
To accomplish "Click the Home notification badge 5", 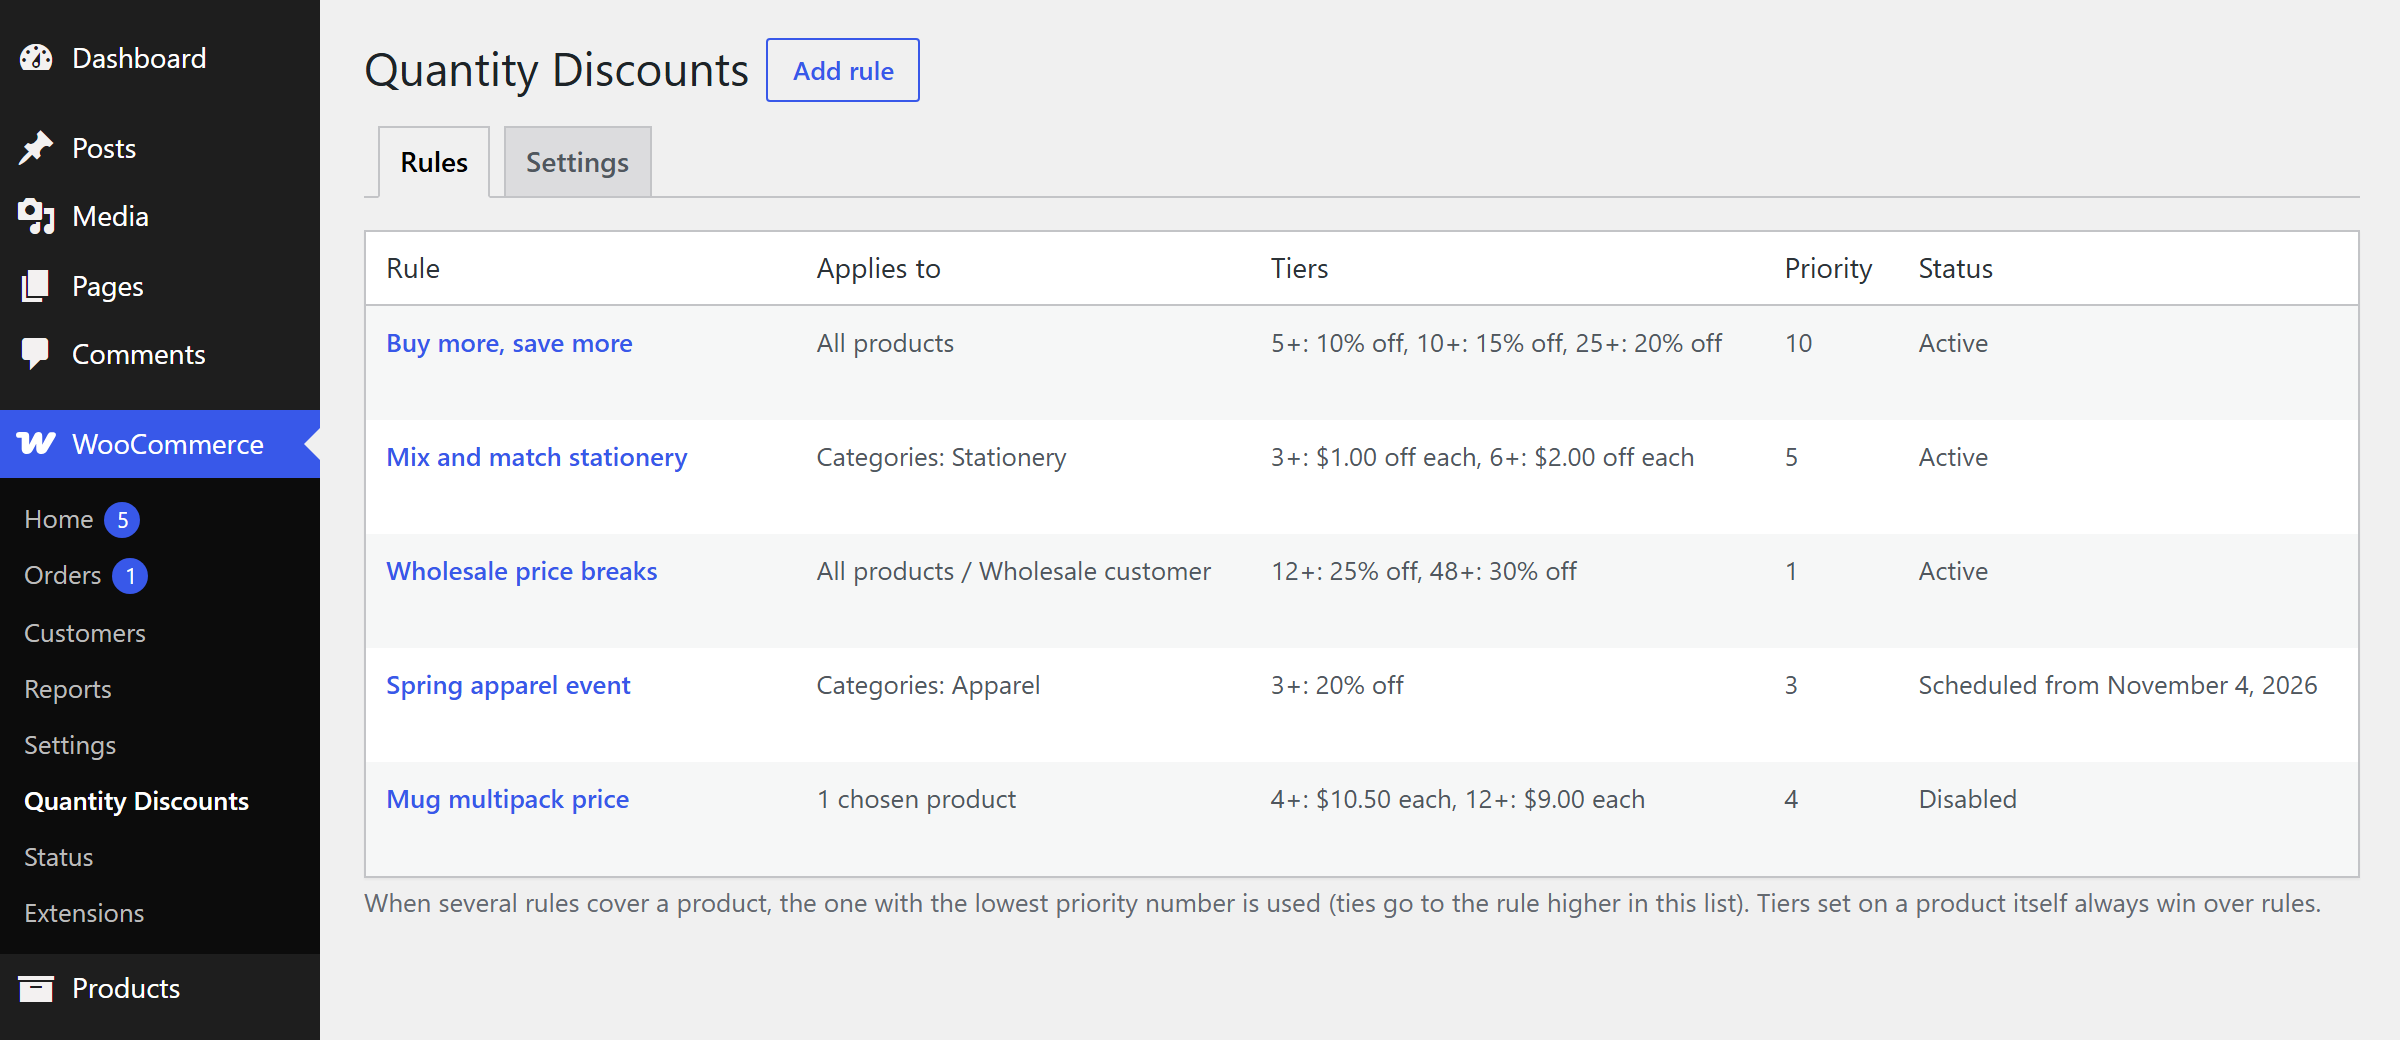I will tap(122, 520).
